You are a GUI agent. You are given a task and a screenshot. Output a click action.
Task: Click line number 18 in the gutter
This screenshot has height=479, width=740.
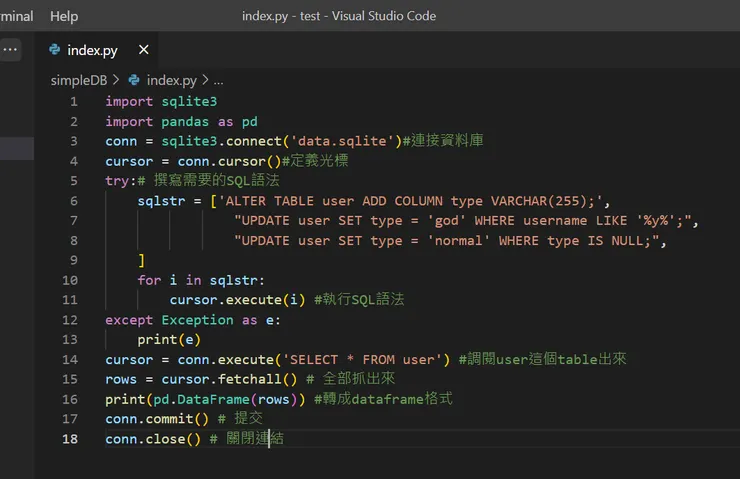click(x=70, y=439)
